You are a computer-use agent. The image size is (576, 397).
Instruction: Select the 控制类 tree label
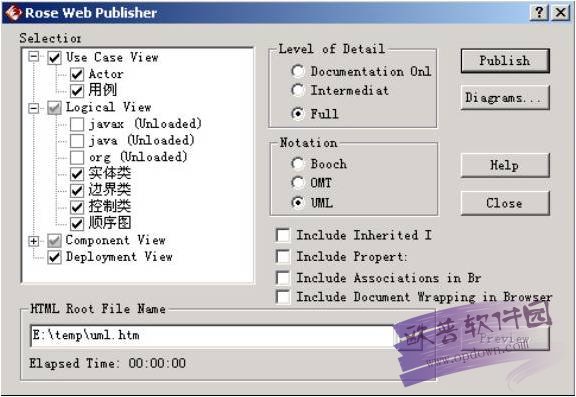109,206
